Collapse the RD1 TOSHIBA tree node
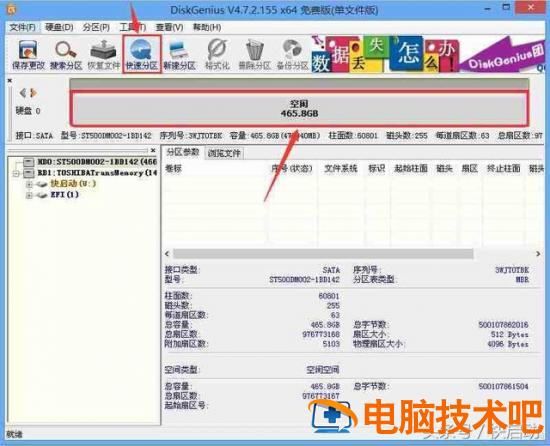The height and width of the screenshot is (446, 550). coord(16,173)
